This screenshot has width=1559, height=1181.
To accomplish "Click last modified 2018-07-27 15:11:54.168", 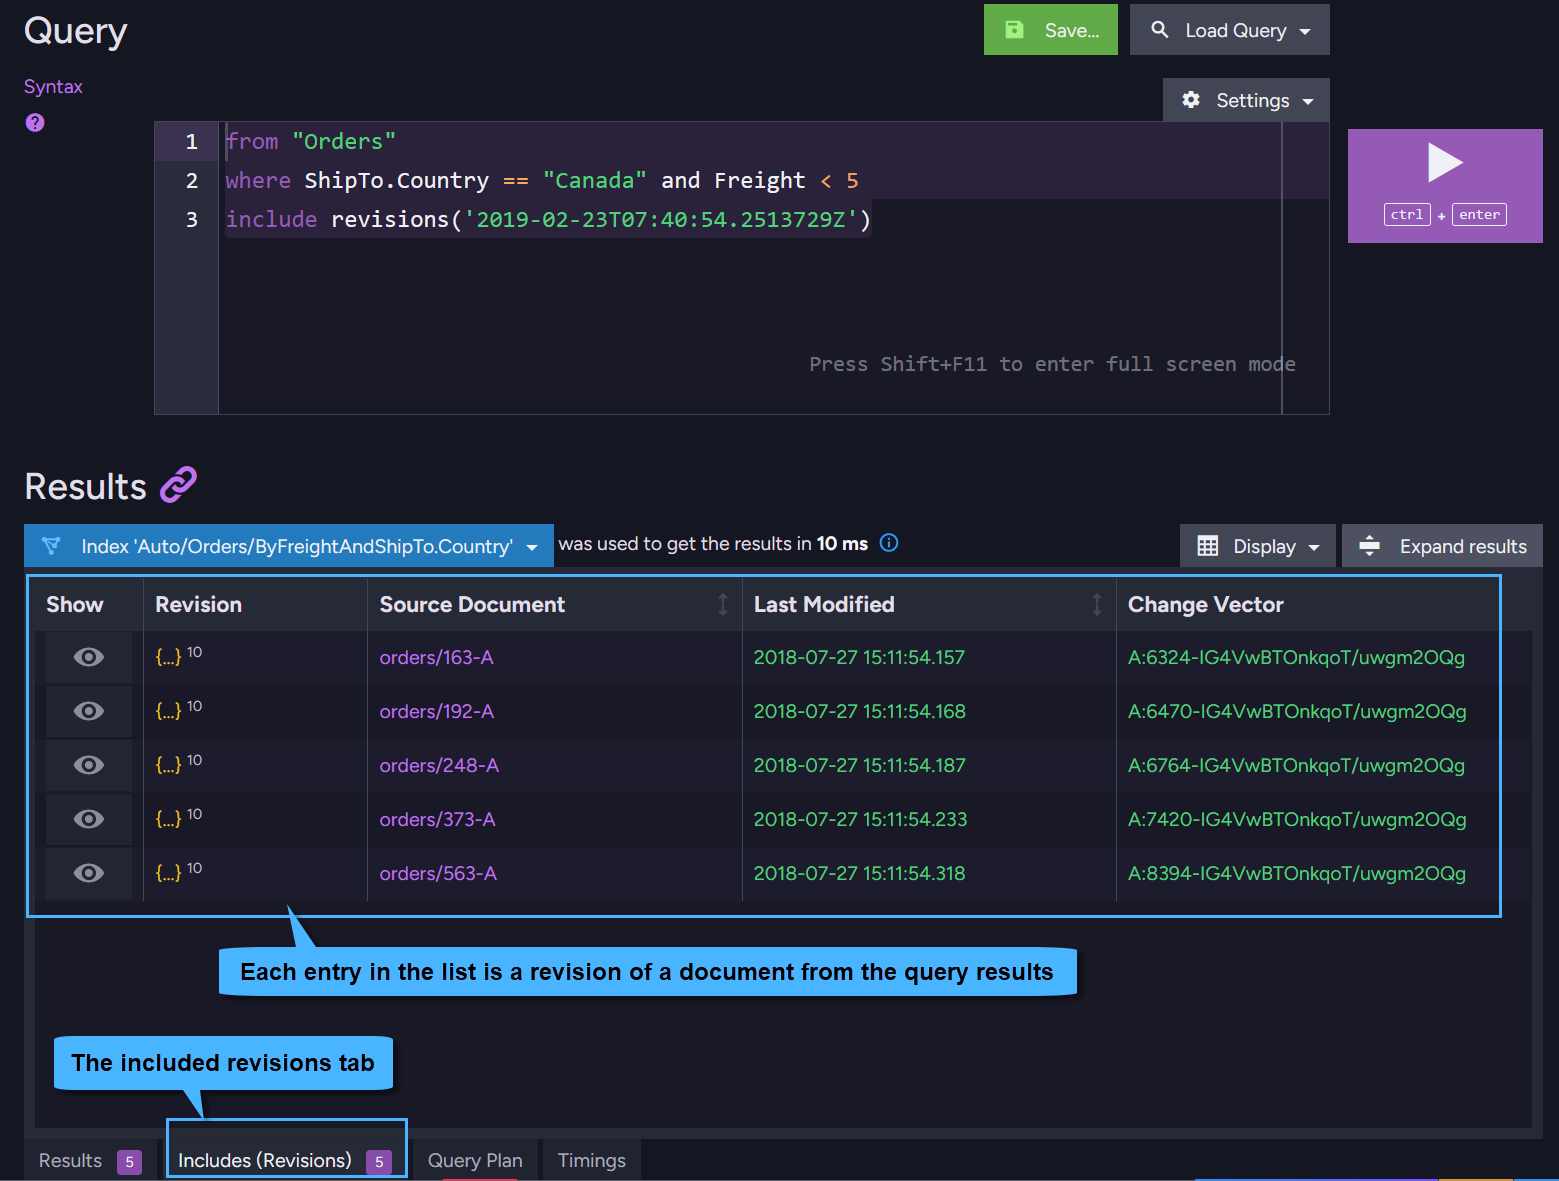I will [859, 711].
